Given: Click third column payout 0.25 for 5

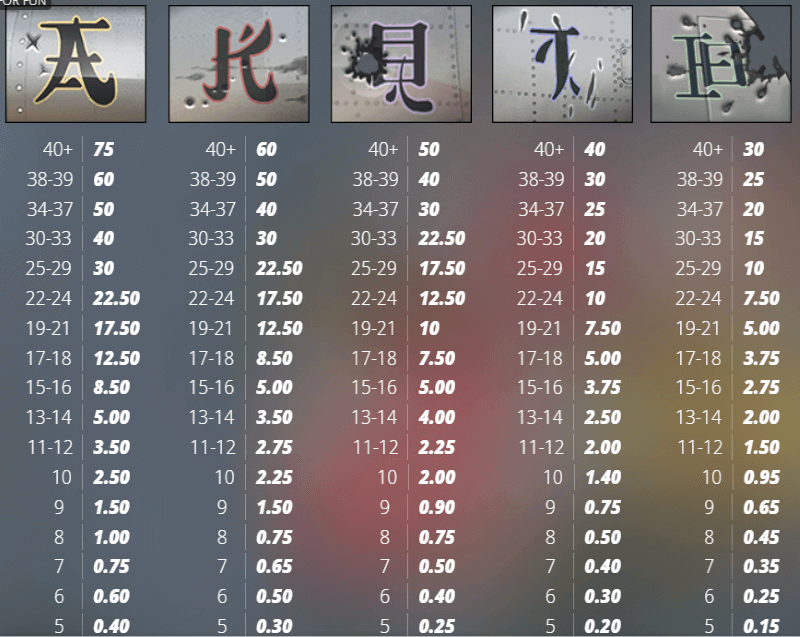Looking at the screenshot, I should 437,626.
